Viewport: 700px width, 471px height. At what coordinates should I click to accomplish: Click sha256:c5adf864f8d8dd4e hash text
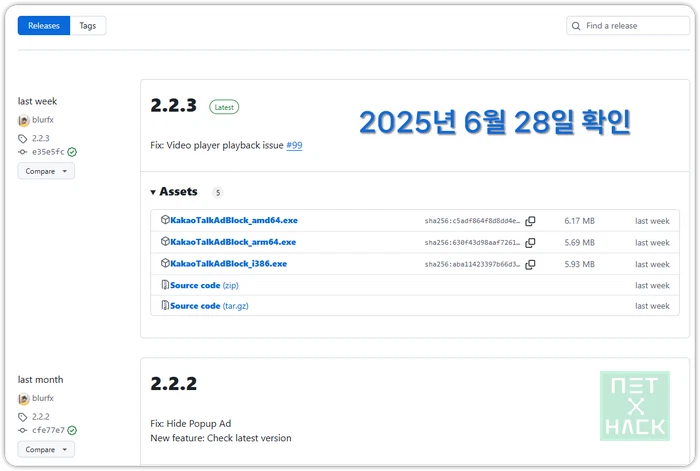coord(472,221)
